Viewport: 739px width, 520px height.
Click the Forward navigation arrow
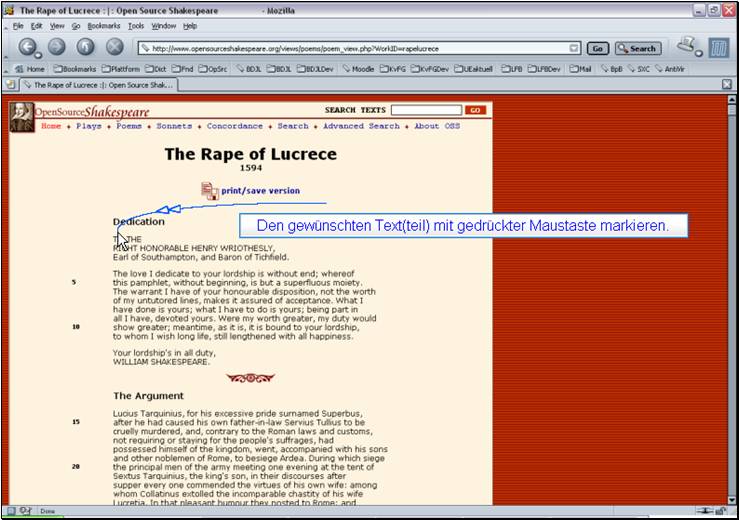click(x=56, y=47)
